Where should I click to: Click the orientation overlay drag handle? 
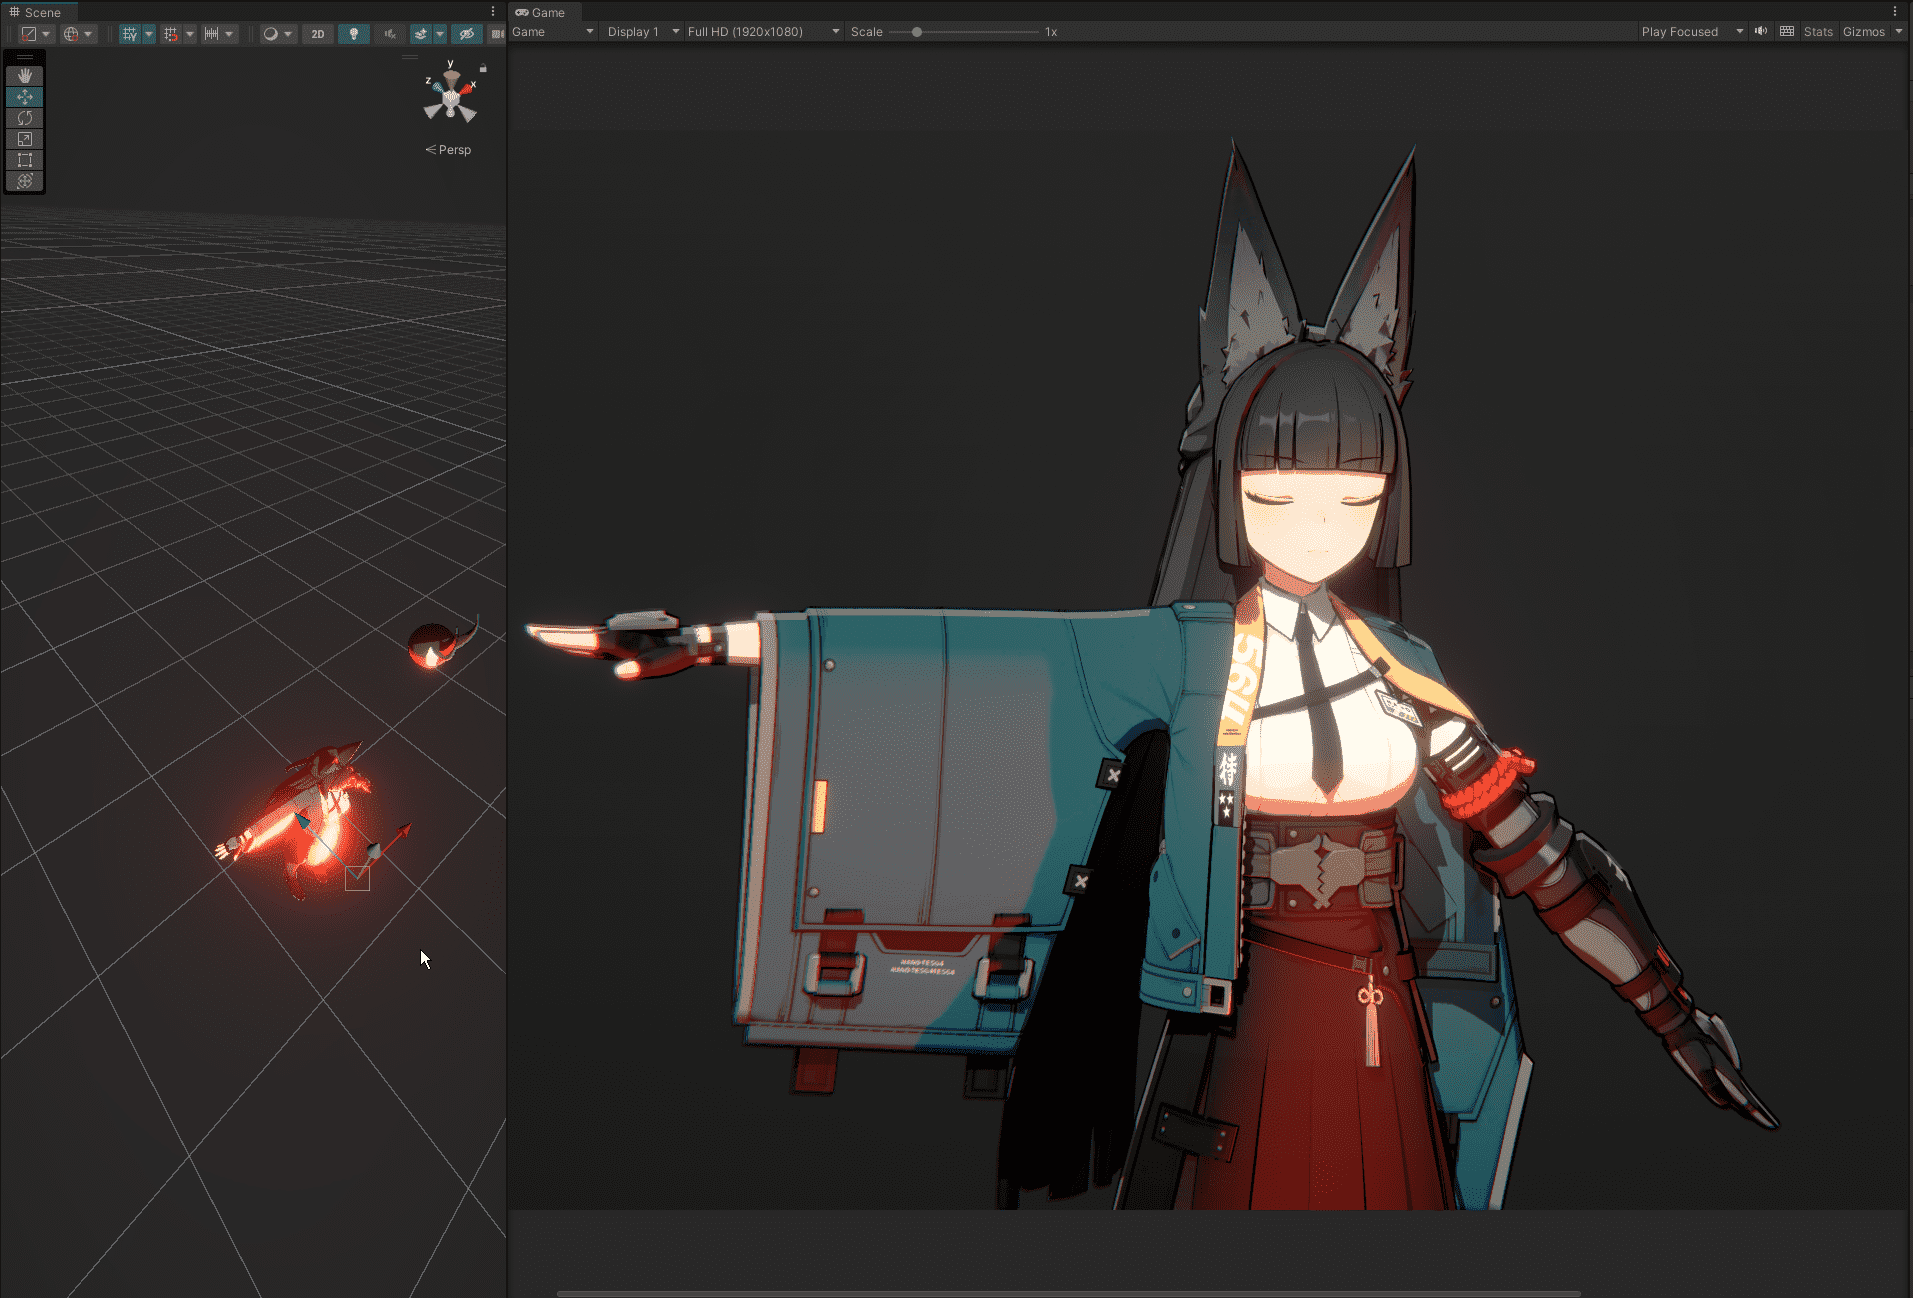coord(410,57)
